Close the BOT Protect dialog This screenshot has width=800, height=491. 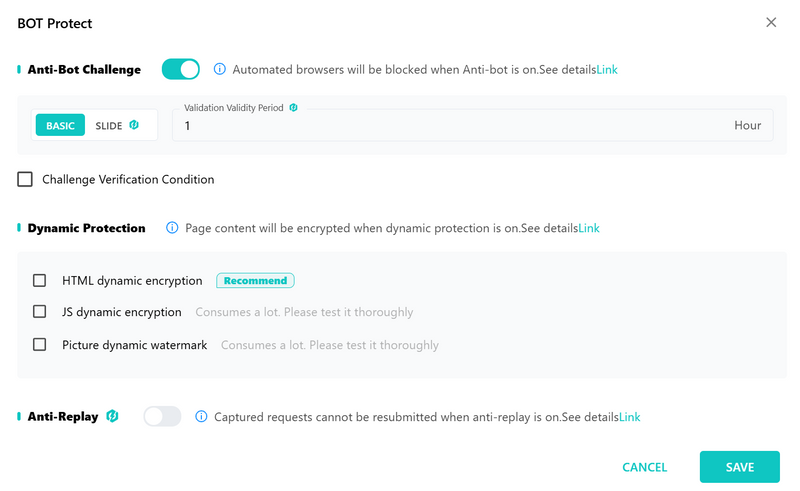coord(771,22)
